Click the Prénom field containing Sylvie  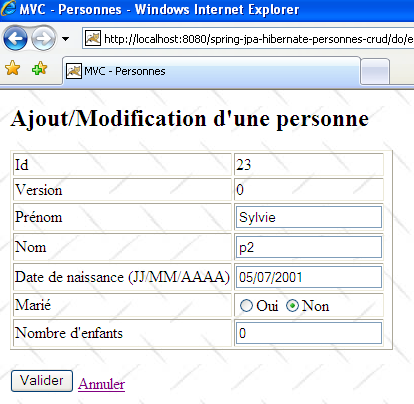[x=309, y=217]
